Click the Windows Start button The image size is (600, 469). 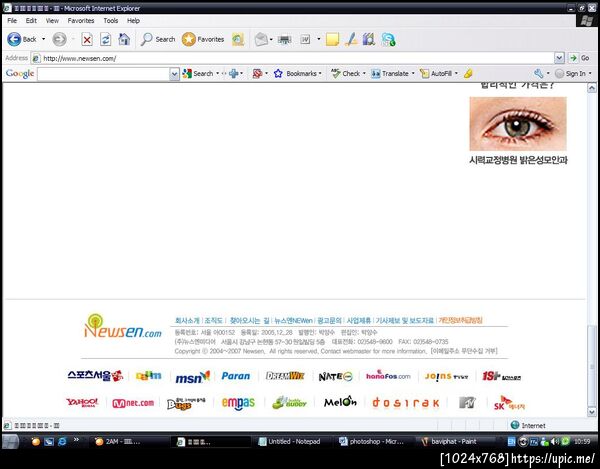pos(10,442)
